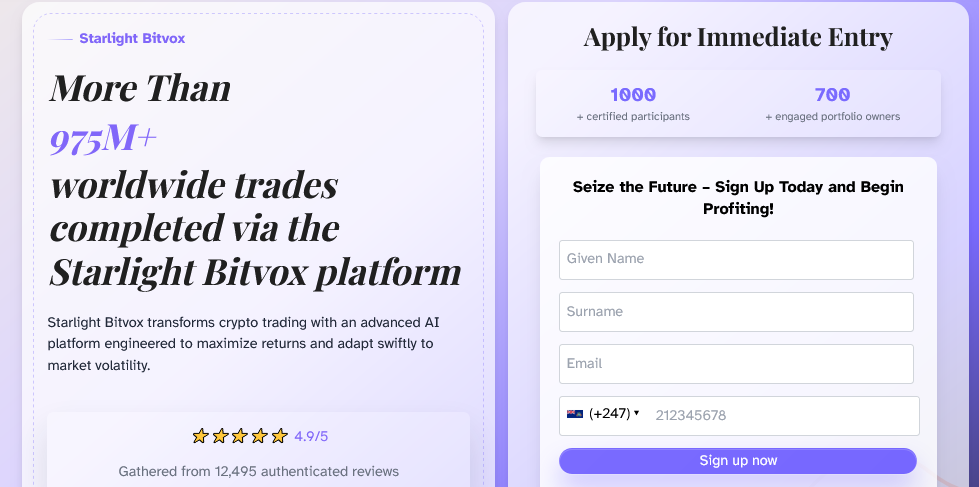979x487 pixels.
Task: Click the Apply for Immediate Entry heading
Action: click(737, 38)
